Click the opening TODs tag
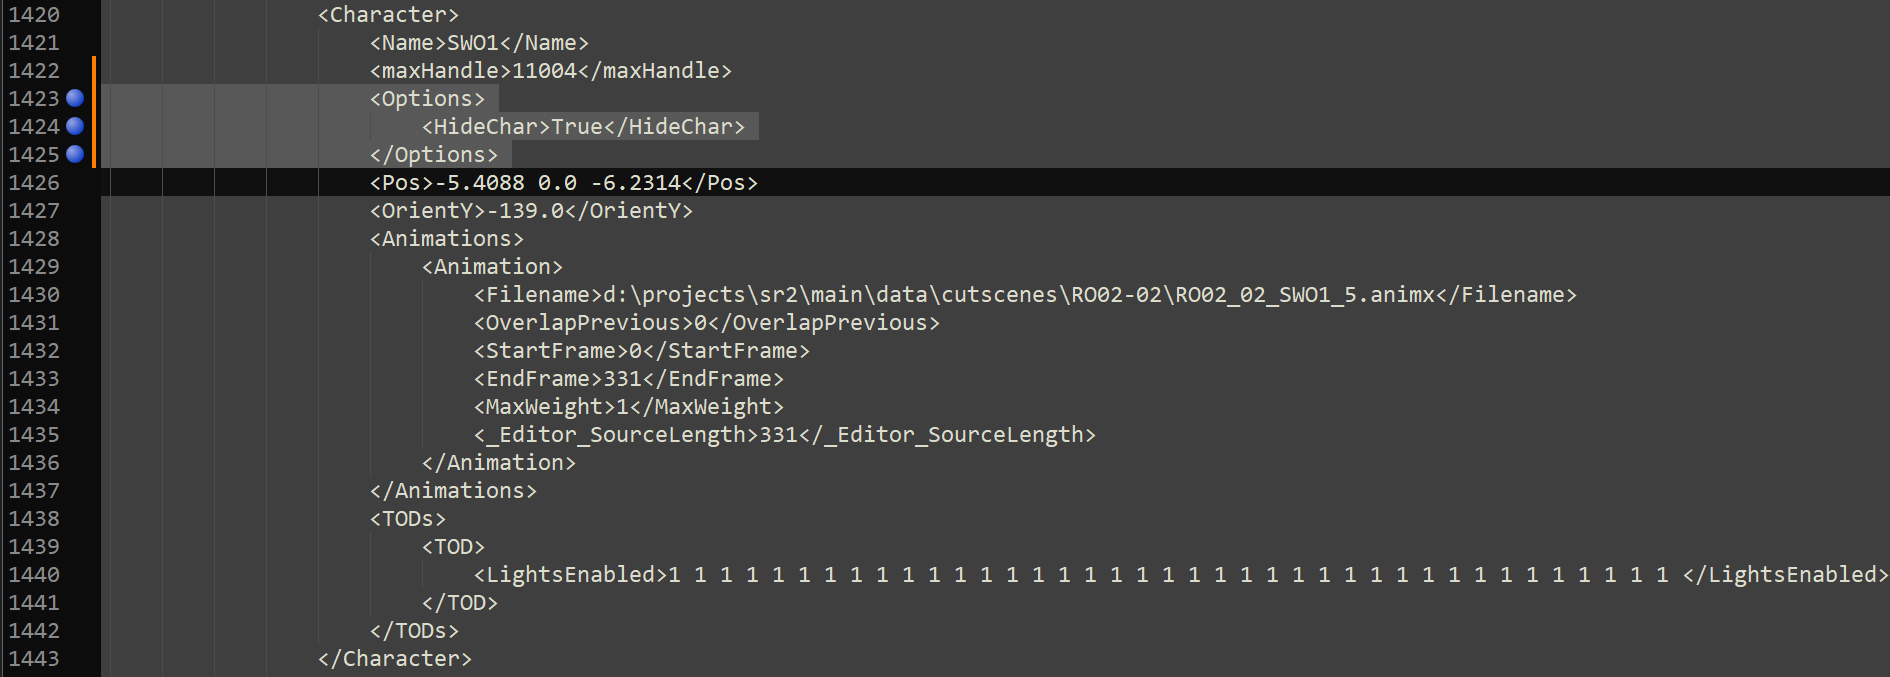The height and width of the screenshot is (677, 1890). pyautogui.click(x=408, y=519)
